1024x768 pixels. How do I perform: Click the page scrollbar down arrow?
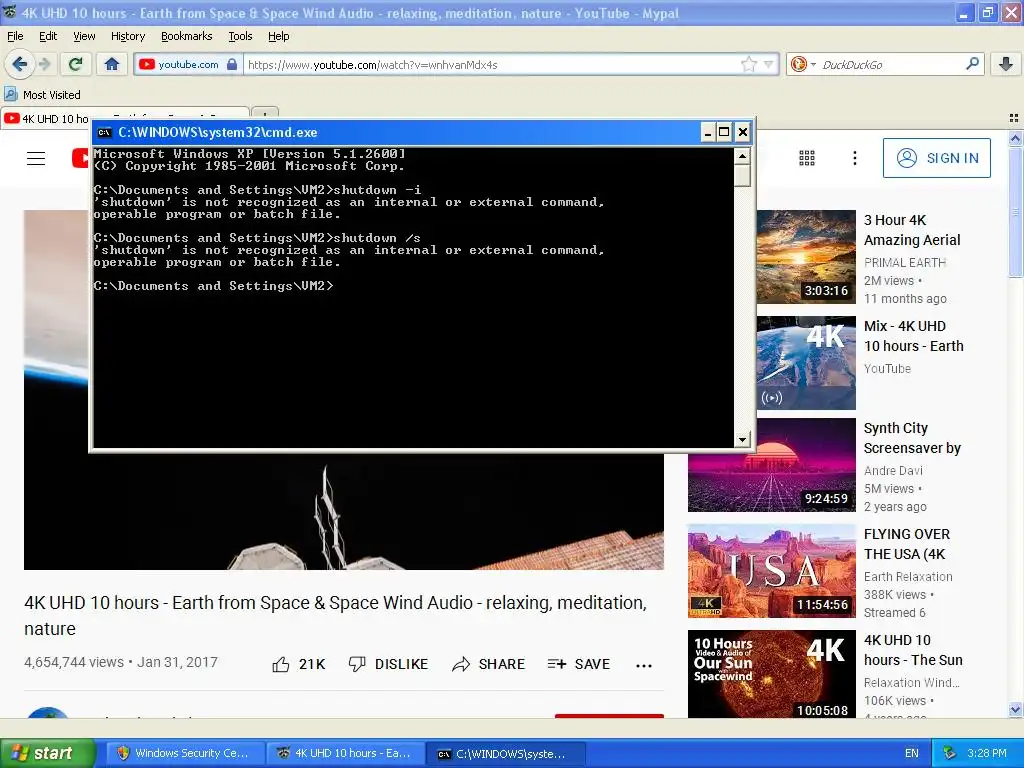pos(1015,710)
